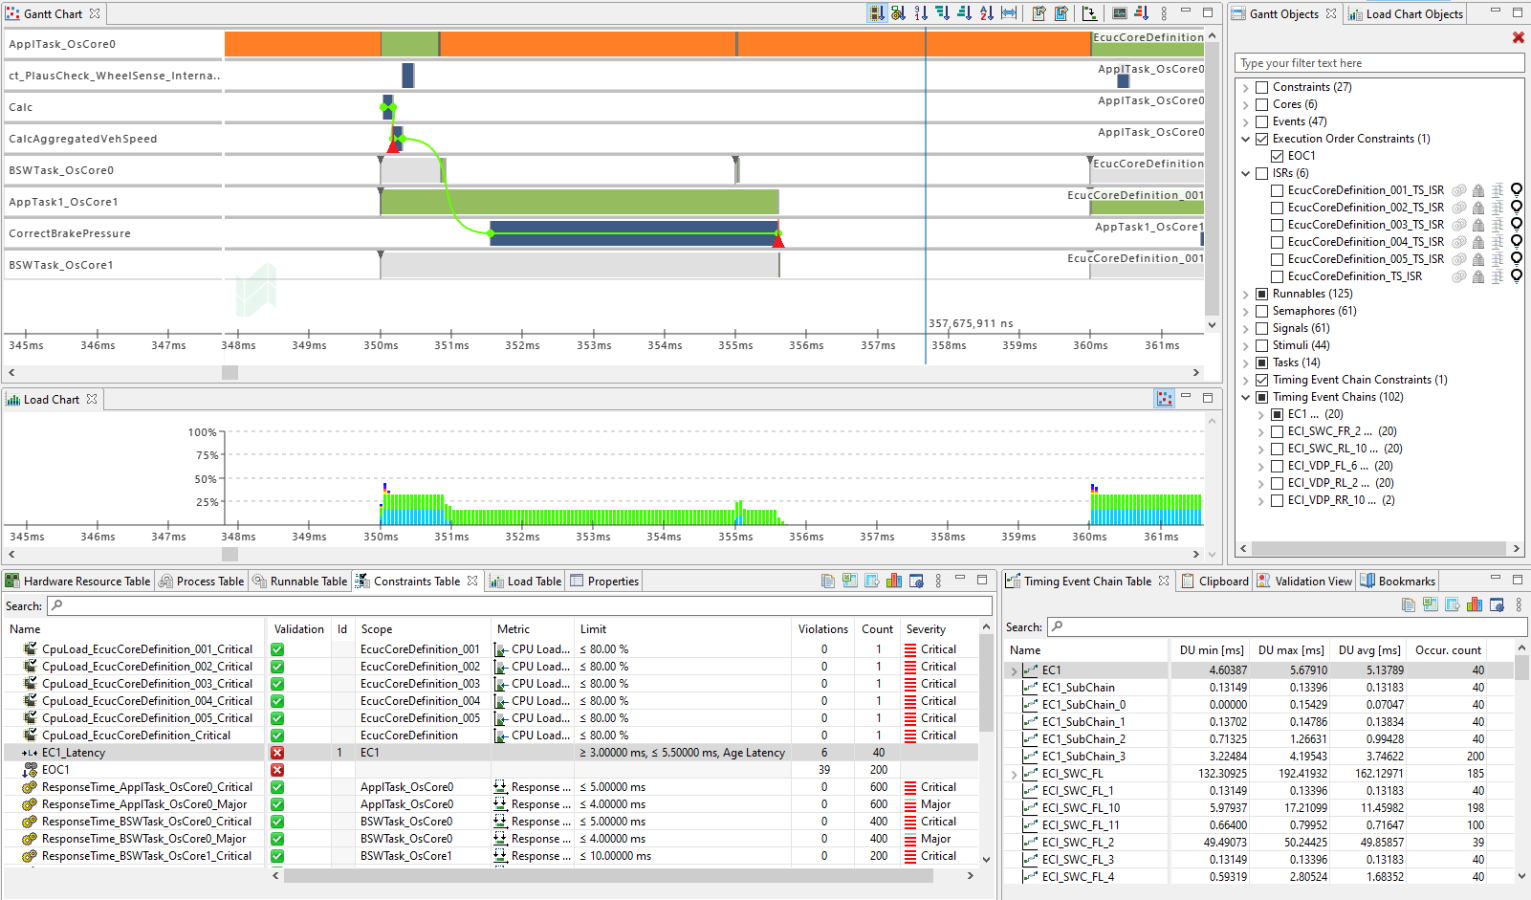Toggle the Runnables (125) checkbox

coord(1262,294)
